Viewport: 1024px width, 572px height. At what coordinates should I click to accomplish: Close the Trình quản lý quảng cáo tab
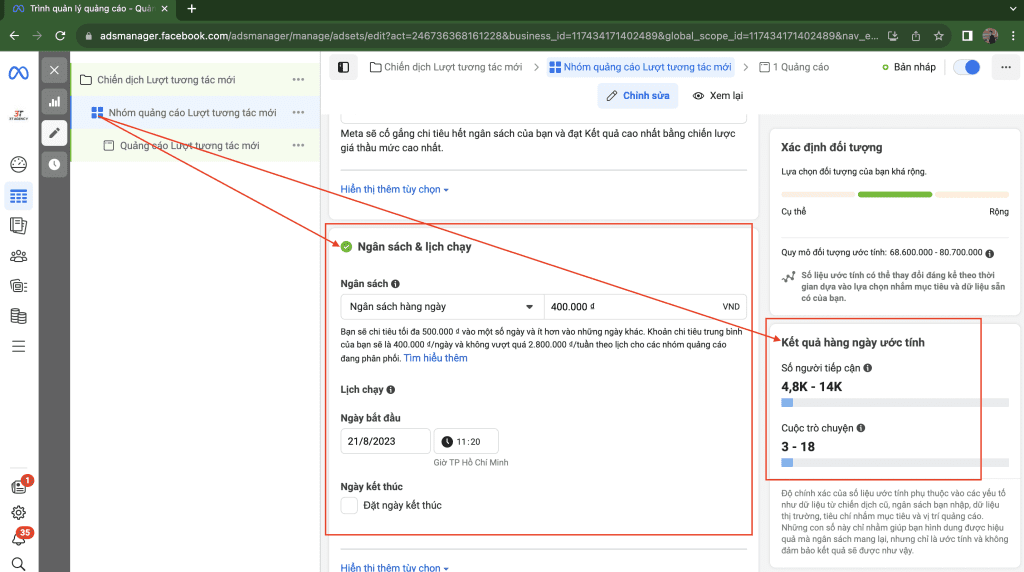tap(165, 8)
